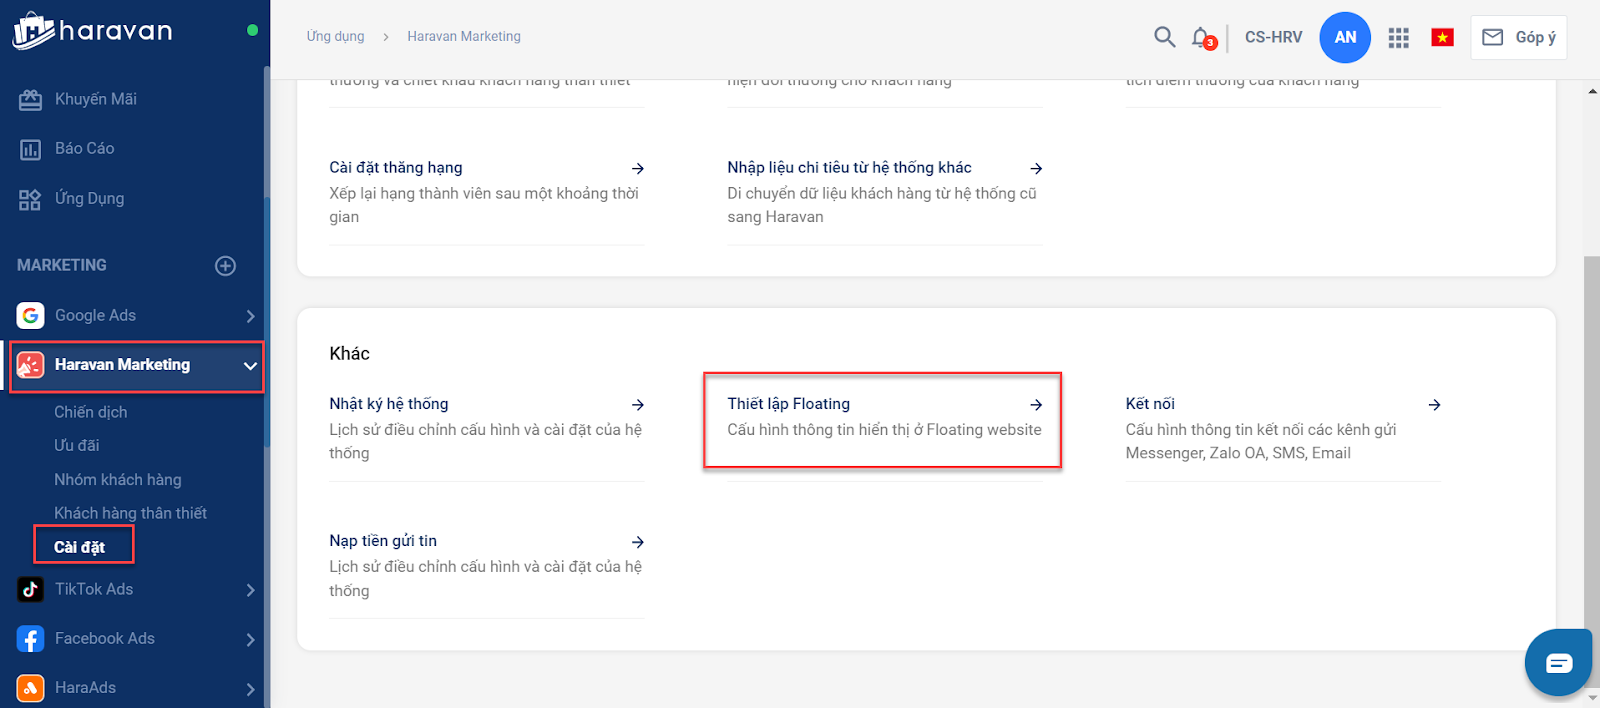Go to Báo Cáo menu
The width and height of the screenshot is (1600, 708).
click(85, 148)
